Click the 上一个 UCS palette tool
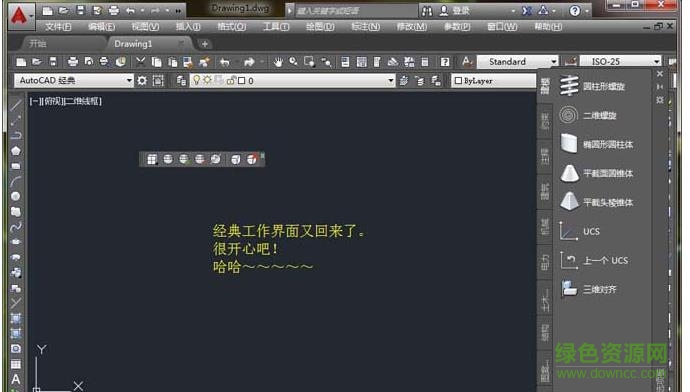The width and height of the screenshot is (690, 392). (594, 260)
